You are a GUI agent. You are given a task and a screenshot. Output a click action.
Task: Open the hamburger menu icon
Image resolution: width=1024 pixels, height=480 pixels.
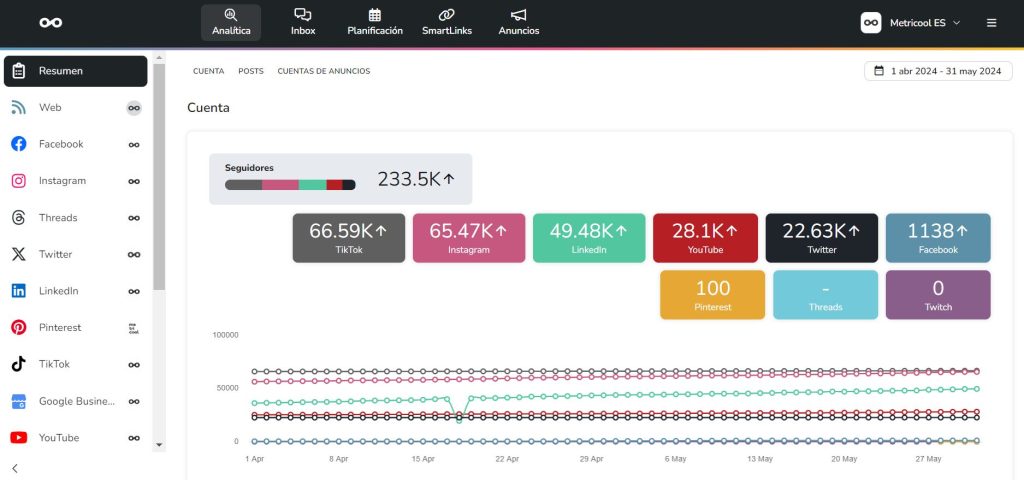point(991,23)
